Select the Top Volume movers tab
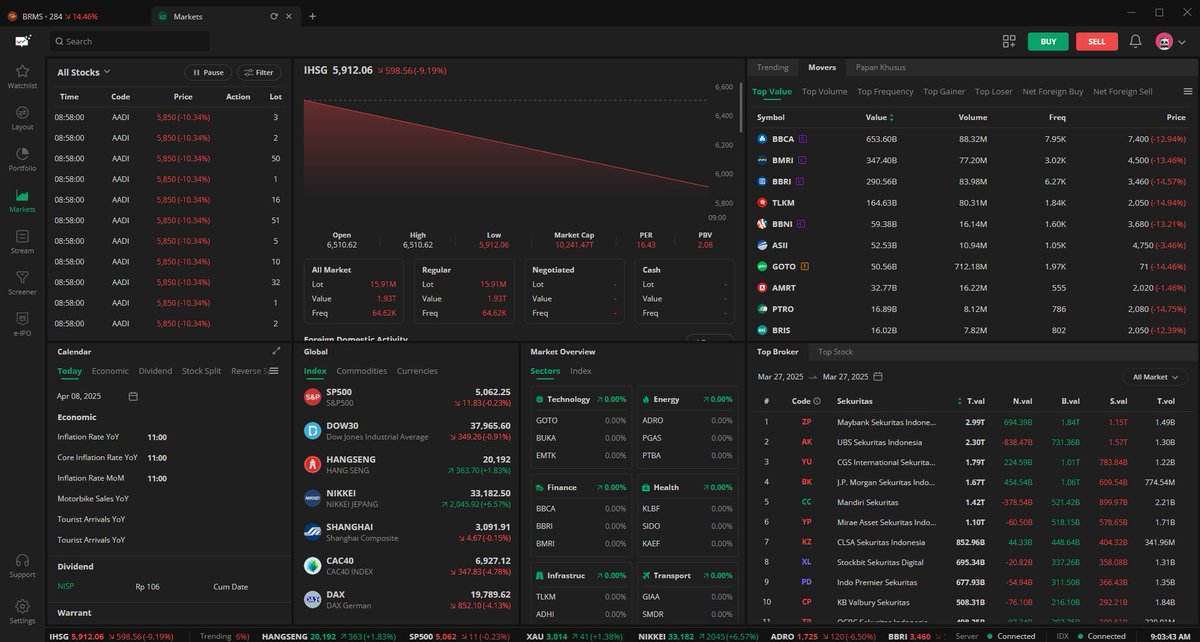Viewport: 1200px width, 642px height. coord(824,91)
